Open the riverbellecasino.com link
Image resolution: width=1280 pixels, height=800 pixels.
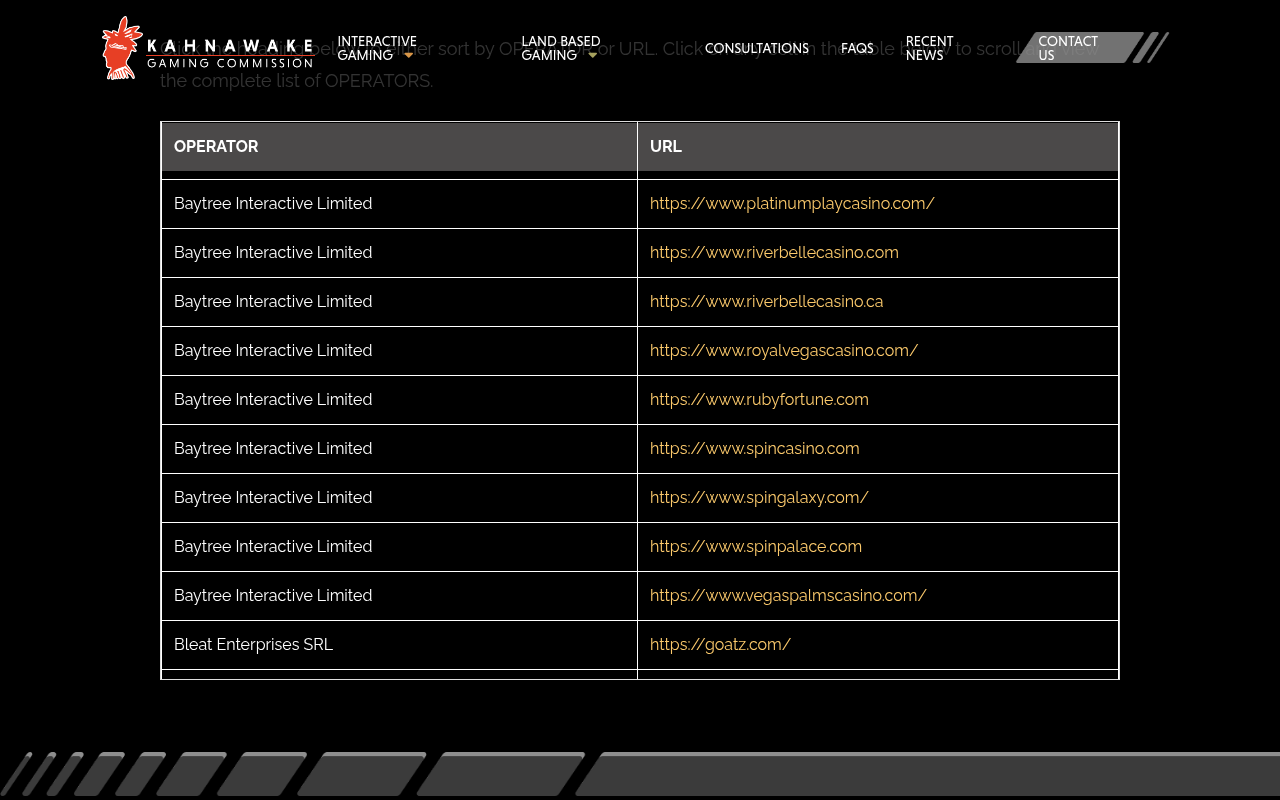(x=774, y=252)
